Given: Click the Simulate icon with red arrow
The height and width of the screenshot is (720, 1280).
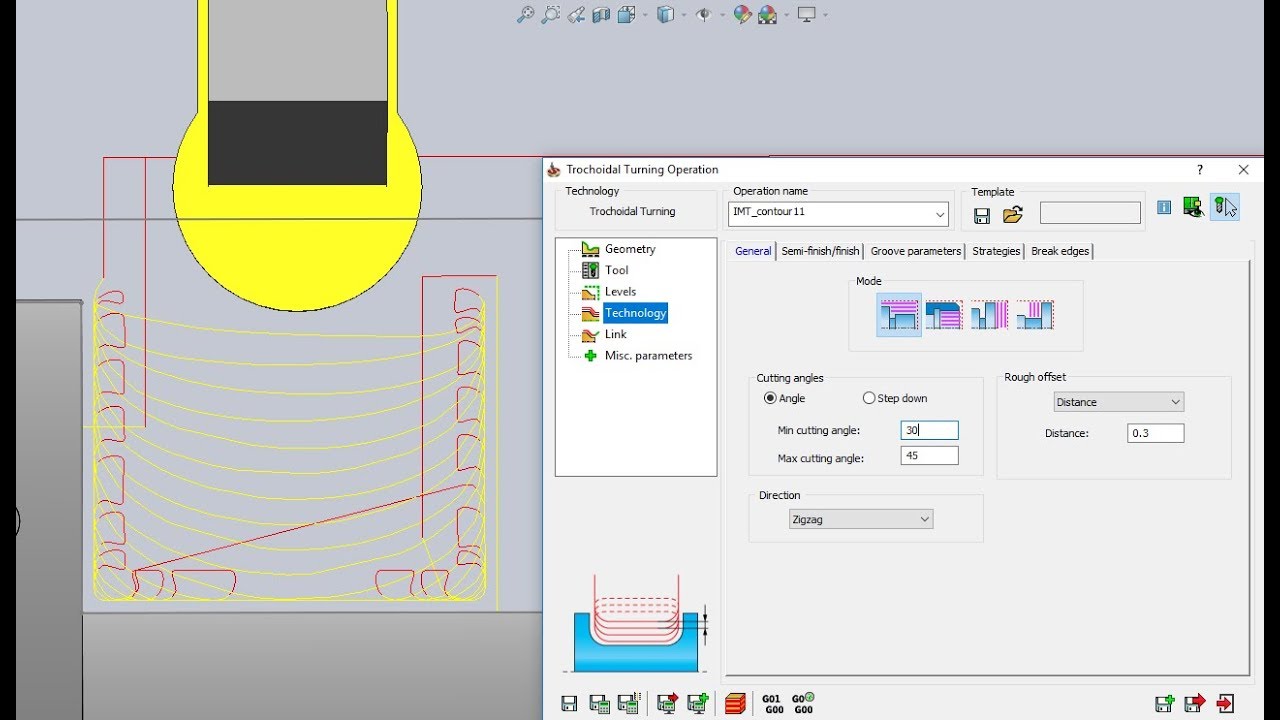Looking at the screenshot, I should click(x=667, y=704).
